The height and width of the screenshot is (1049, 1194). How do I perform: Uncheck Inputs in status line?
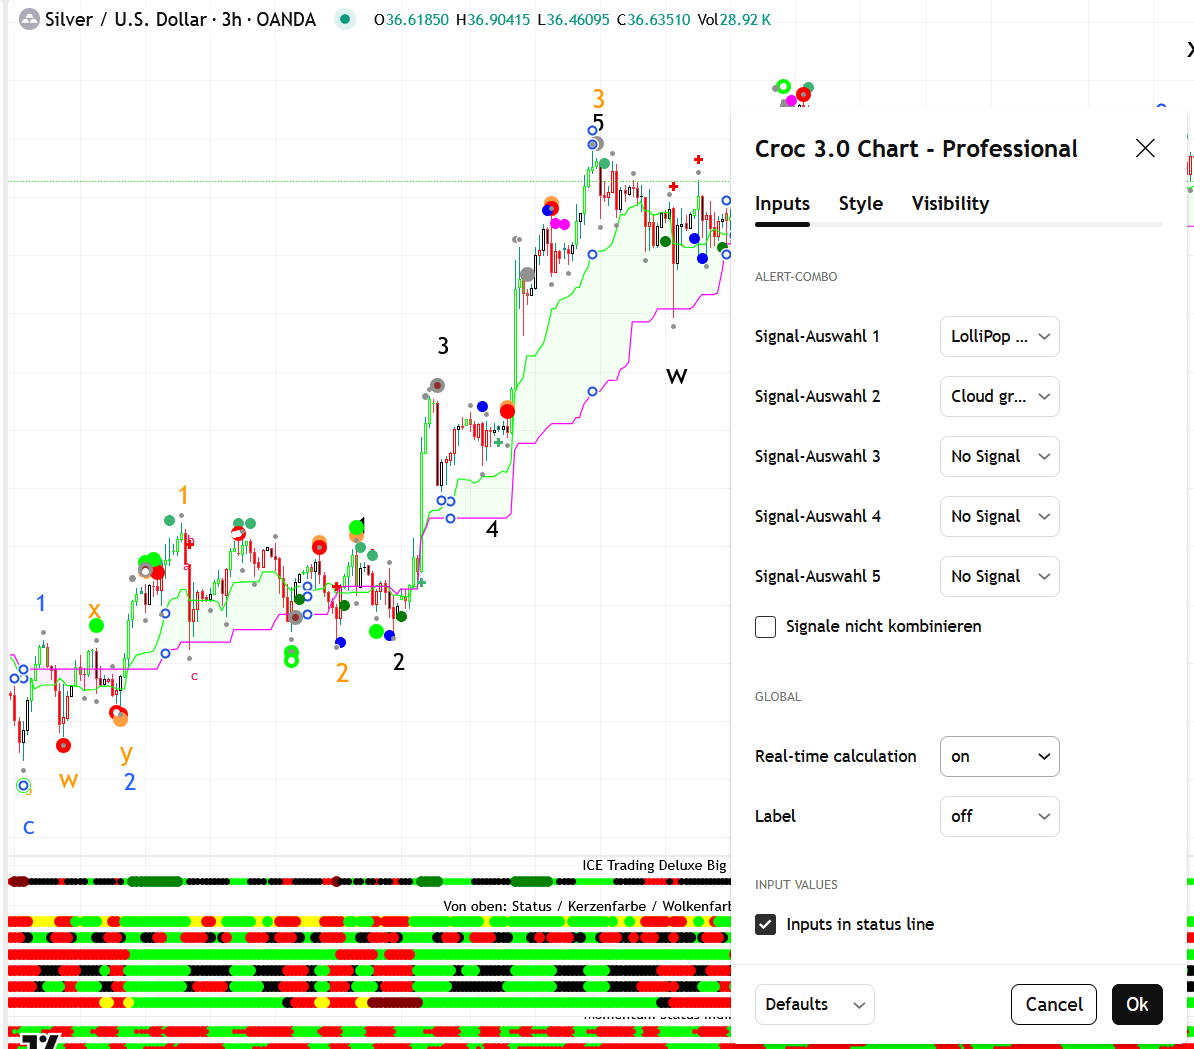pyautogui.click(x=766, y=925)
